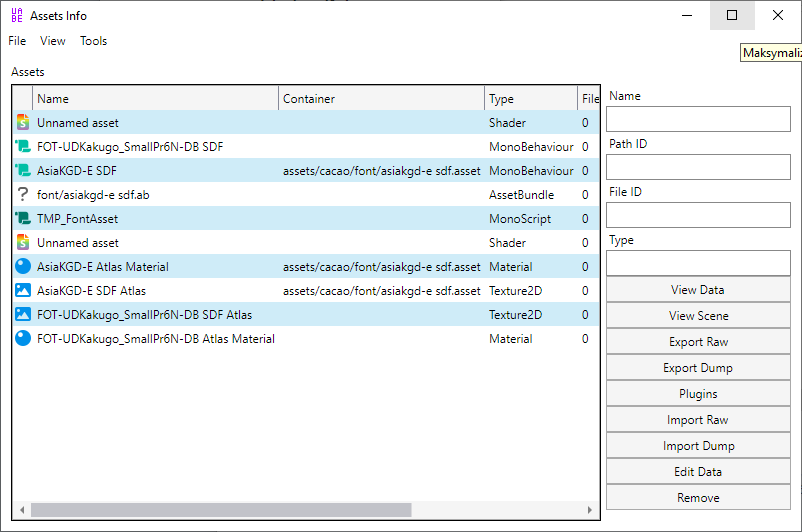Click the Import Raw button
802x532 pixels.
click(698, 420)
